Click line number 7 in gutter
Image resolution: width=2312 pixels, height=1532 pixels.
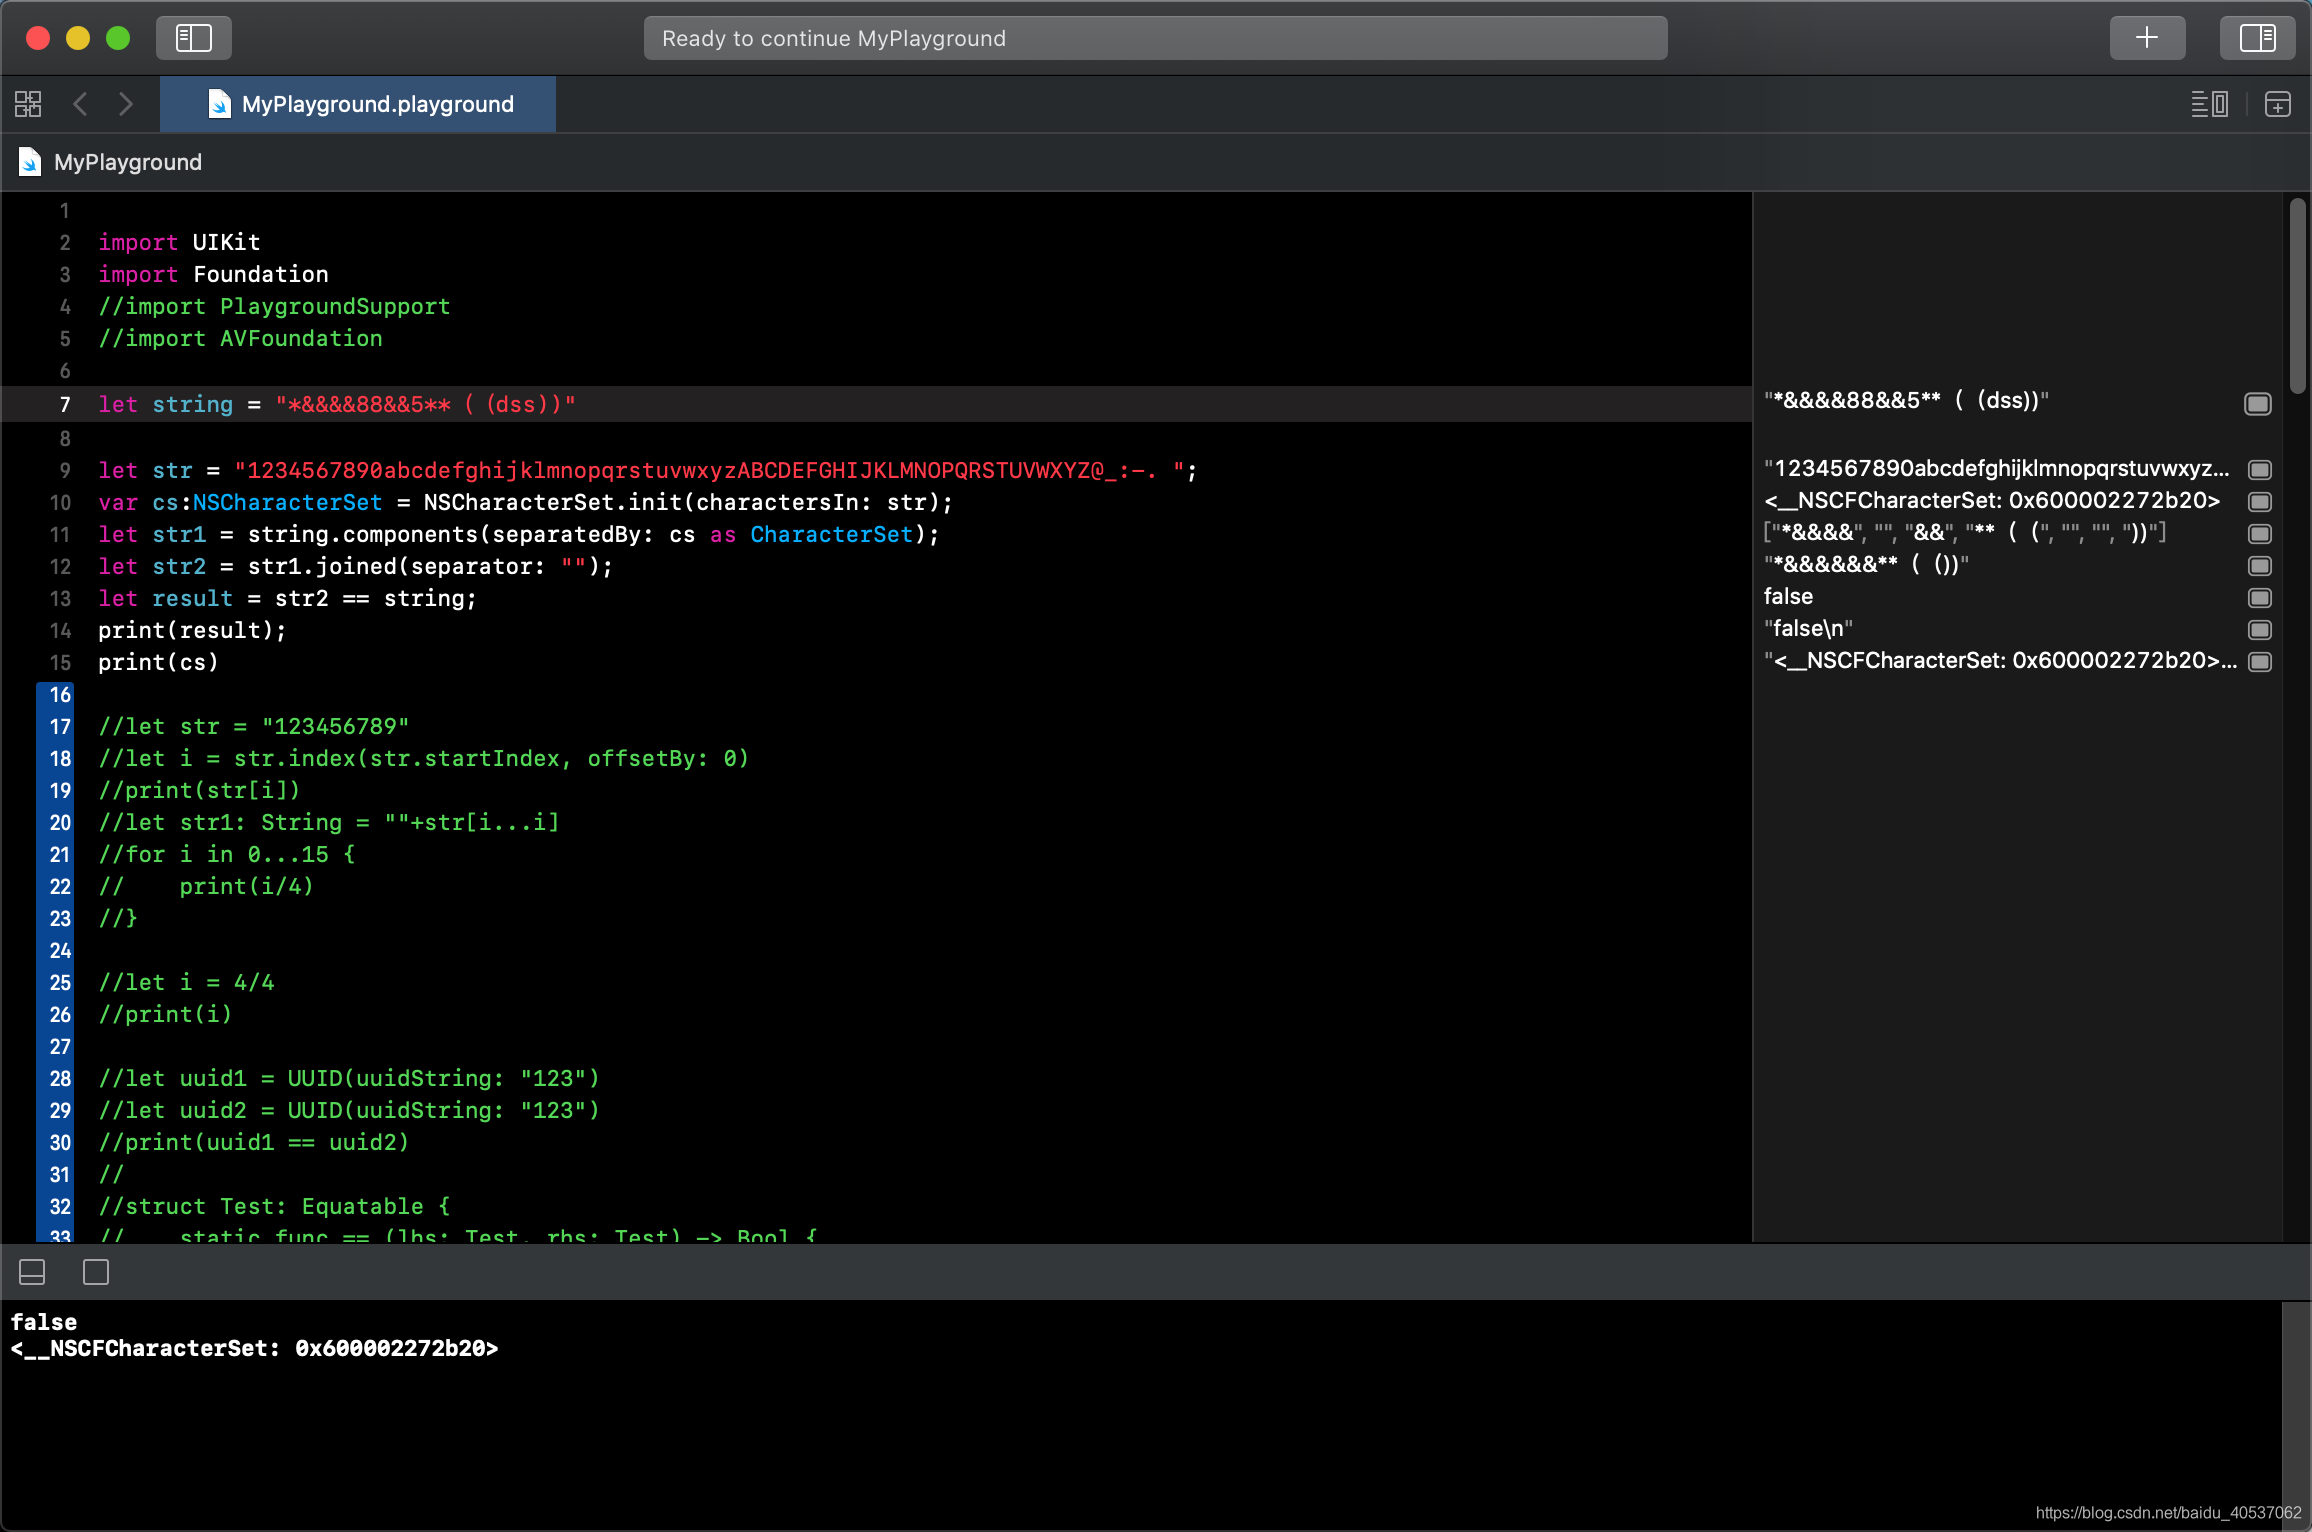[x=64, y=404]
